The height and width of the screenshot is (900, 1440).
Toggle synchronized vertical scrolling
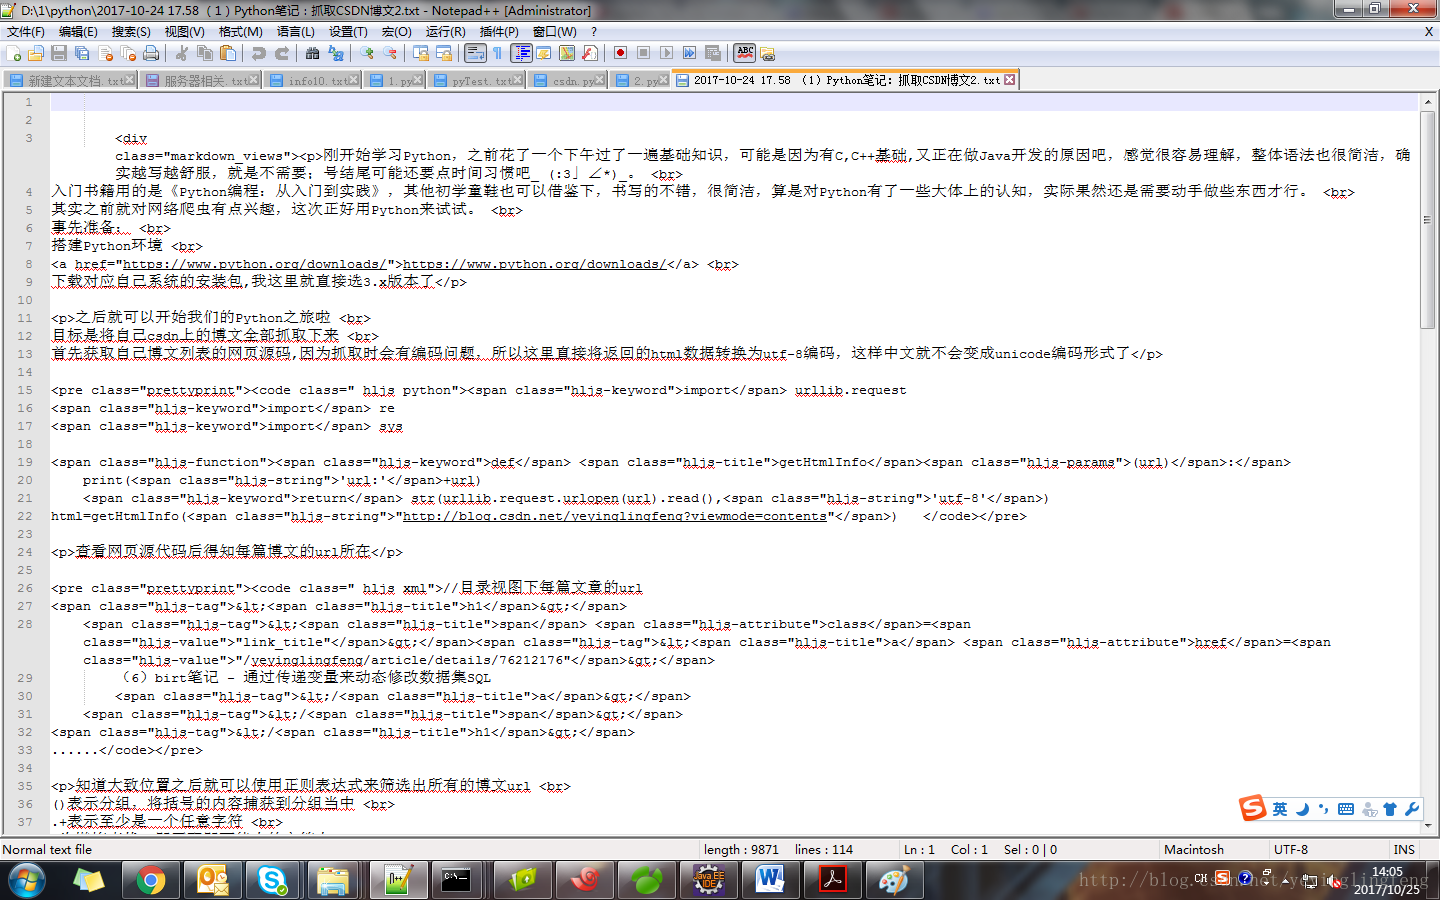click(421, 53)
